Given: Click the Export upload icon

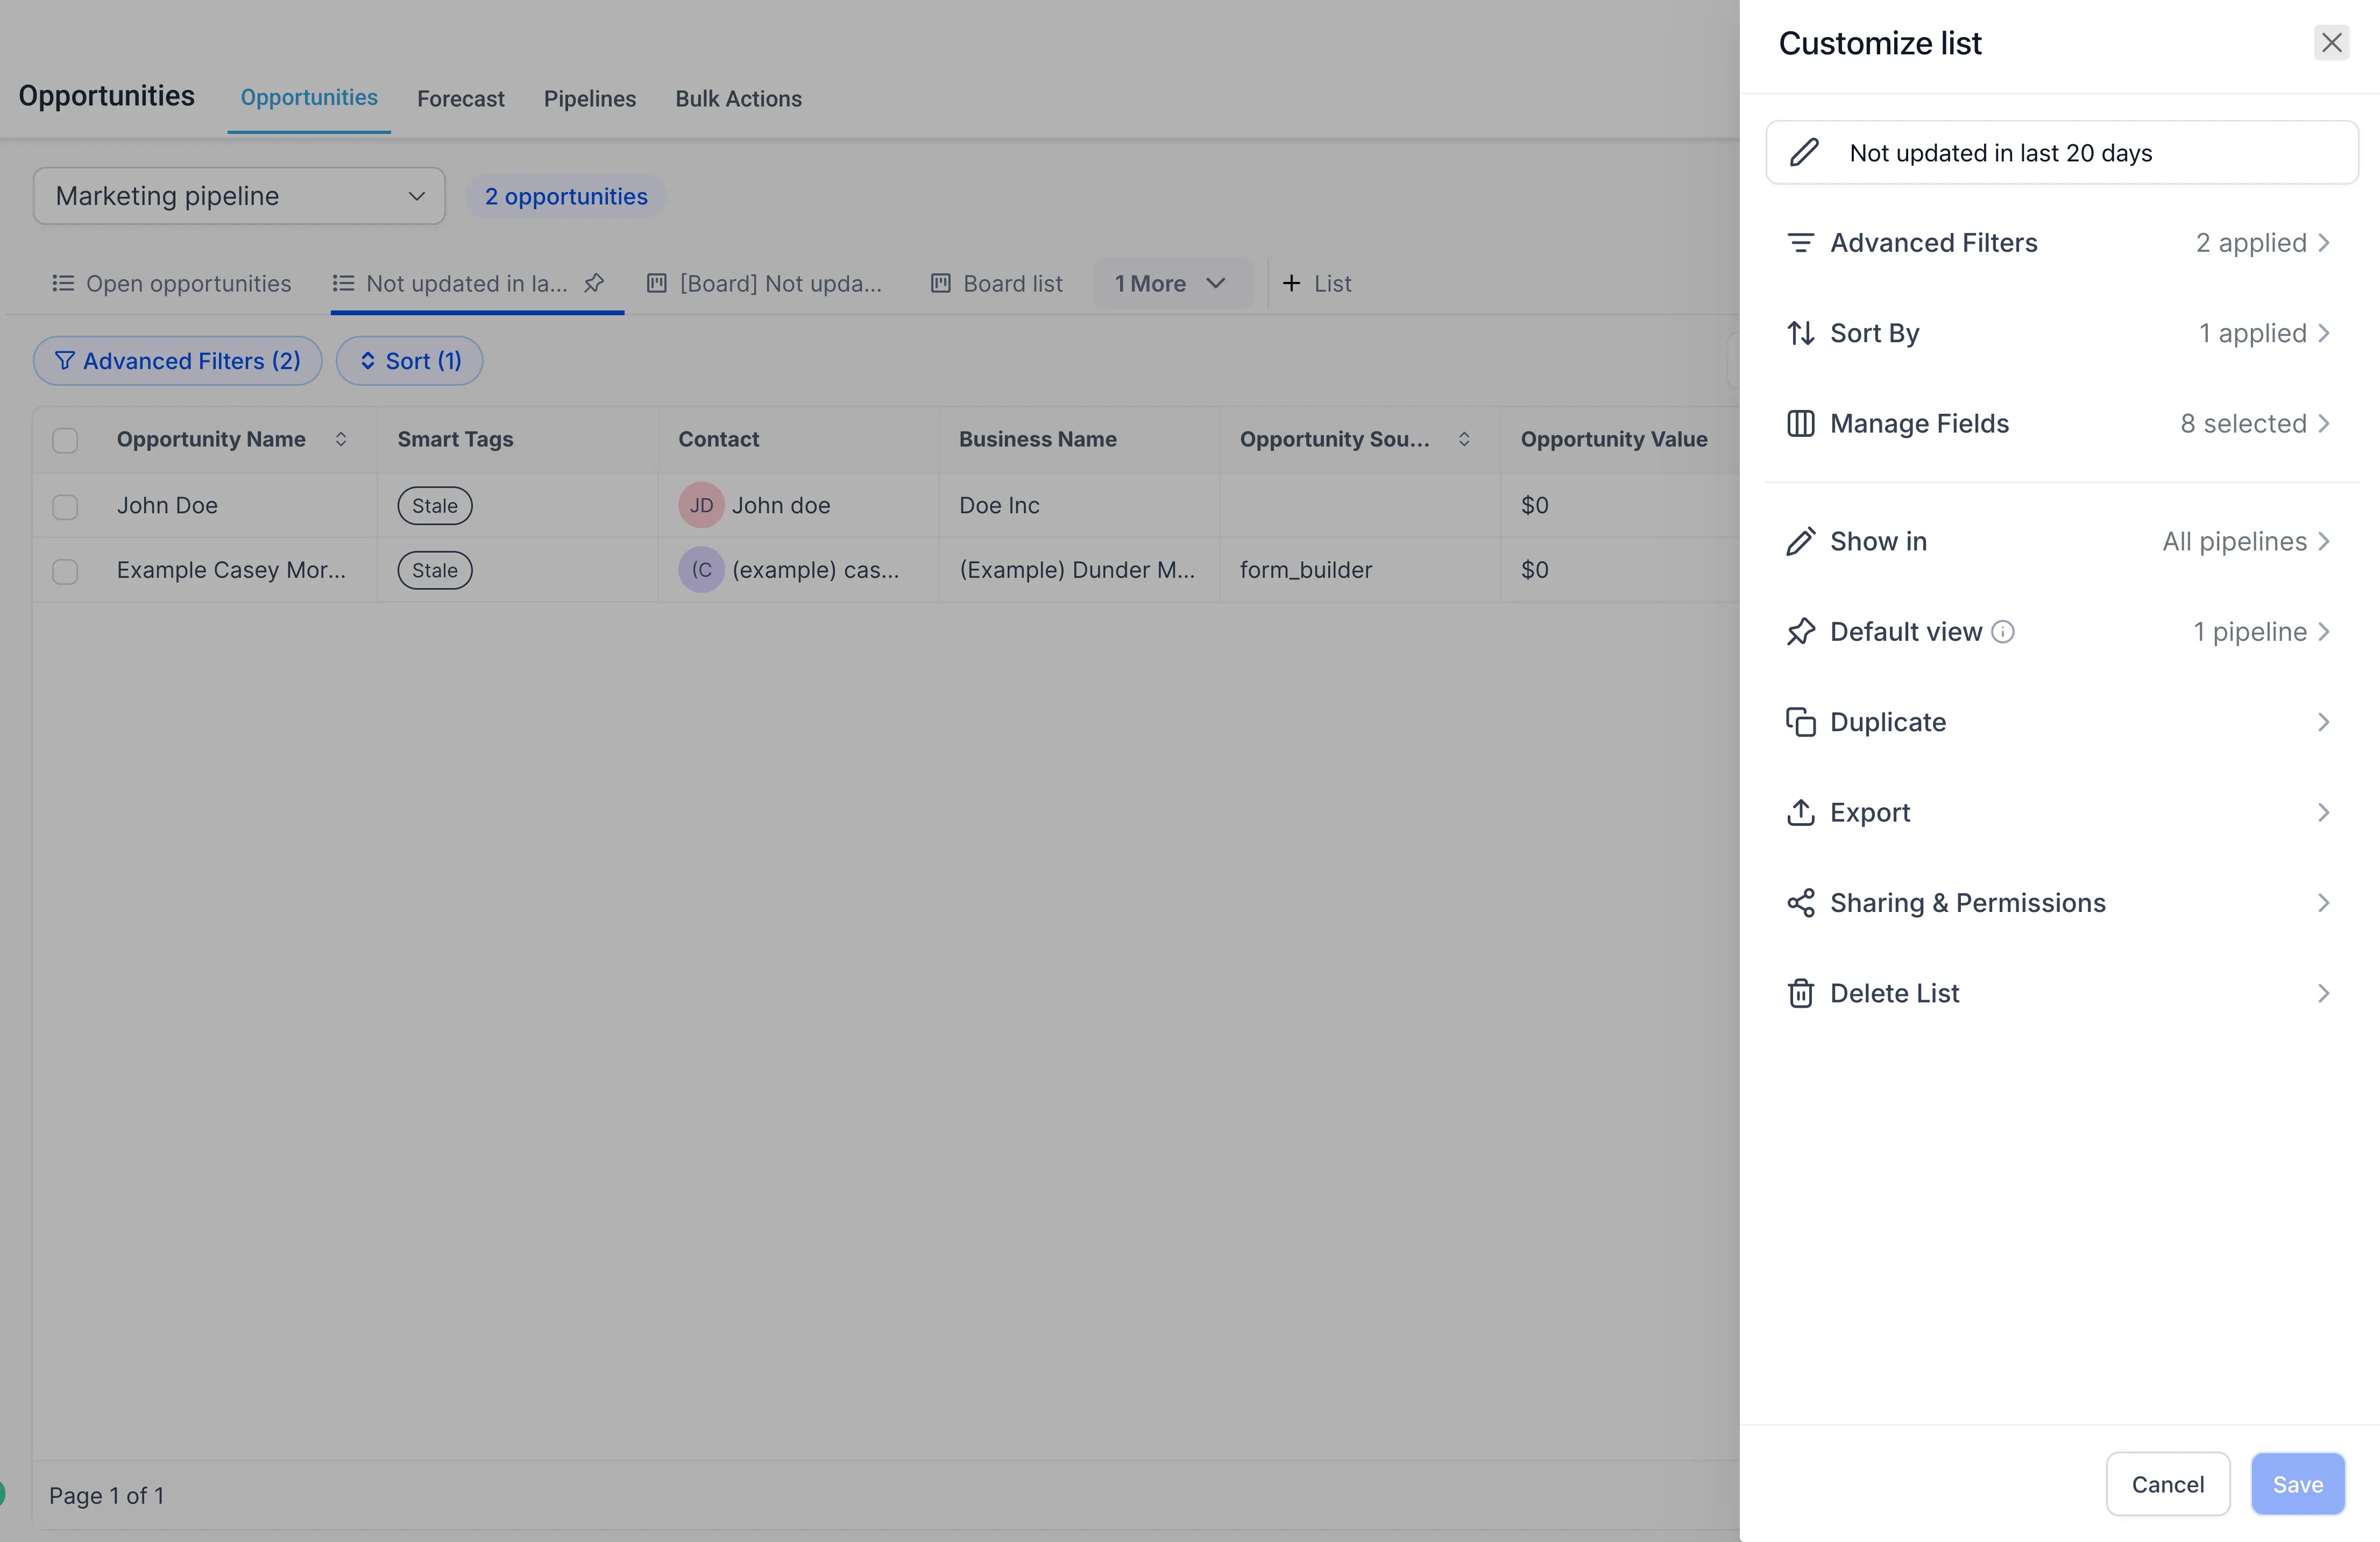Looking at the screenshot, I should click(1801, 812).
